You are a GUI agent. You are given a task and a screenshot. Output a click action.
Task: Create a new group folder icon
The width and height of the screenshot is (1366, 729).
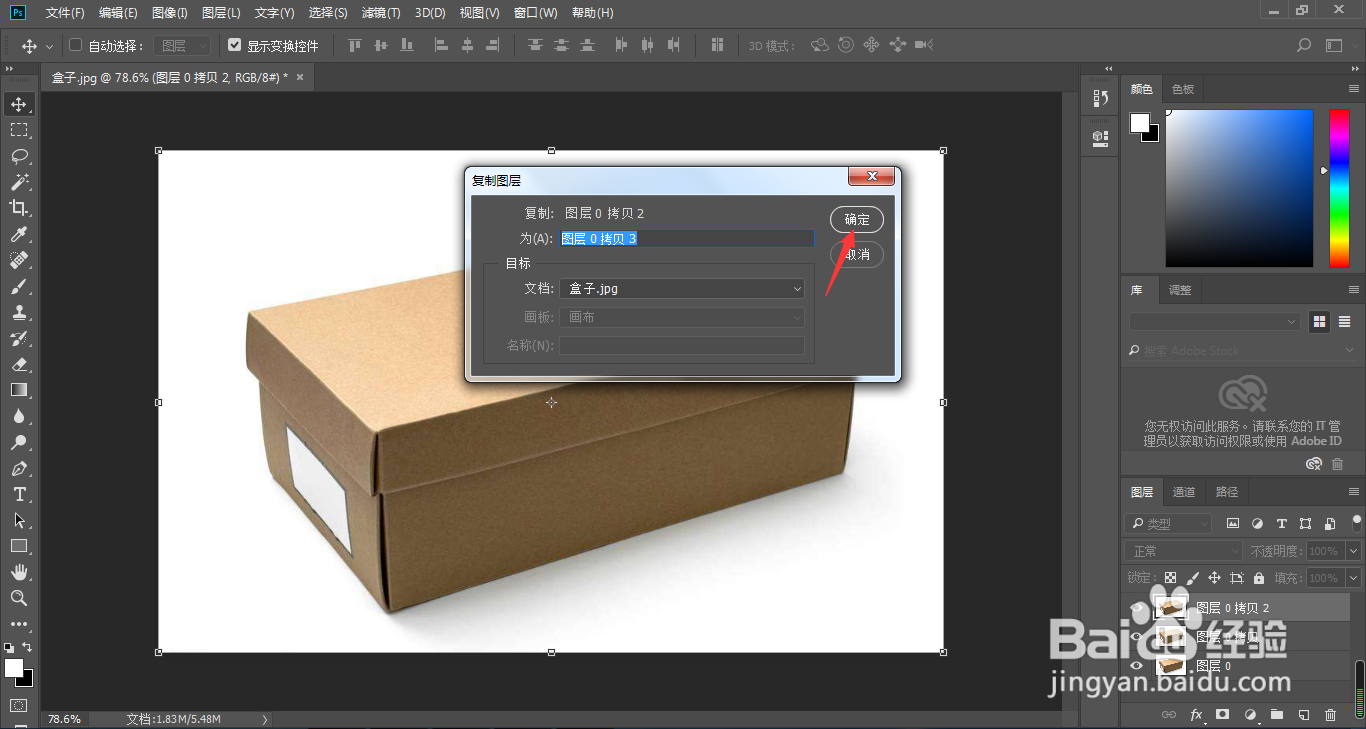[x=1276, y=715]
